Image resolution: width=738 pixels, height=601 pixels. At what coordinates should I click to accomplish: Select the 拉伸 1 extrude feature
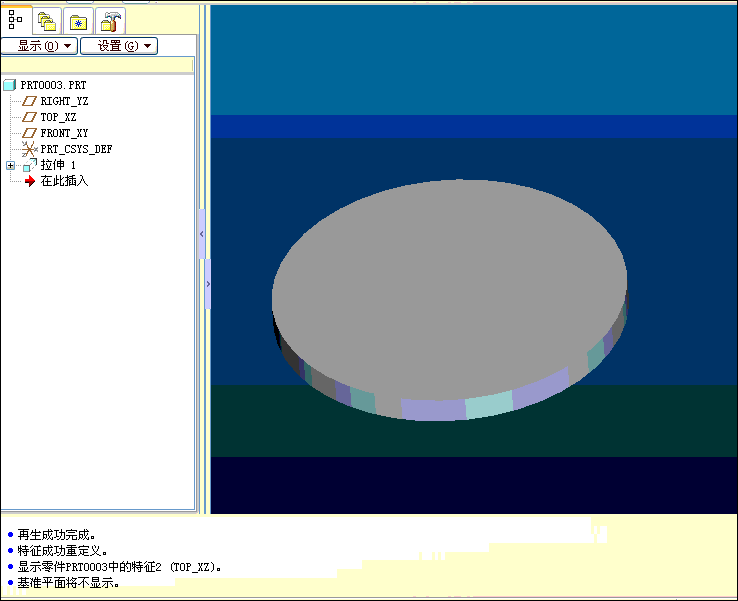point(58,165)
